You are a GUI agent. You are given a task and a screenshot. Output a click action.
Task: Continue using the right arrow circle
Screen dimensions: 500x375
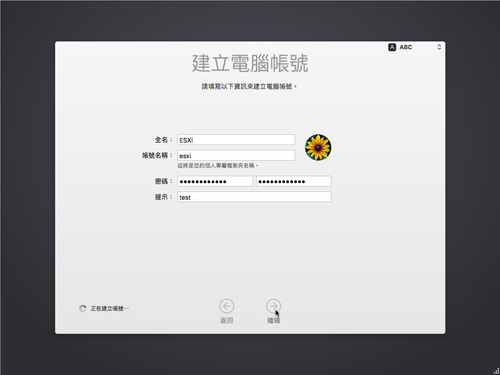click(273, 306)
